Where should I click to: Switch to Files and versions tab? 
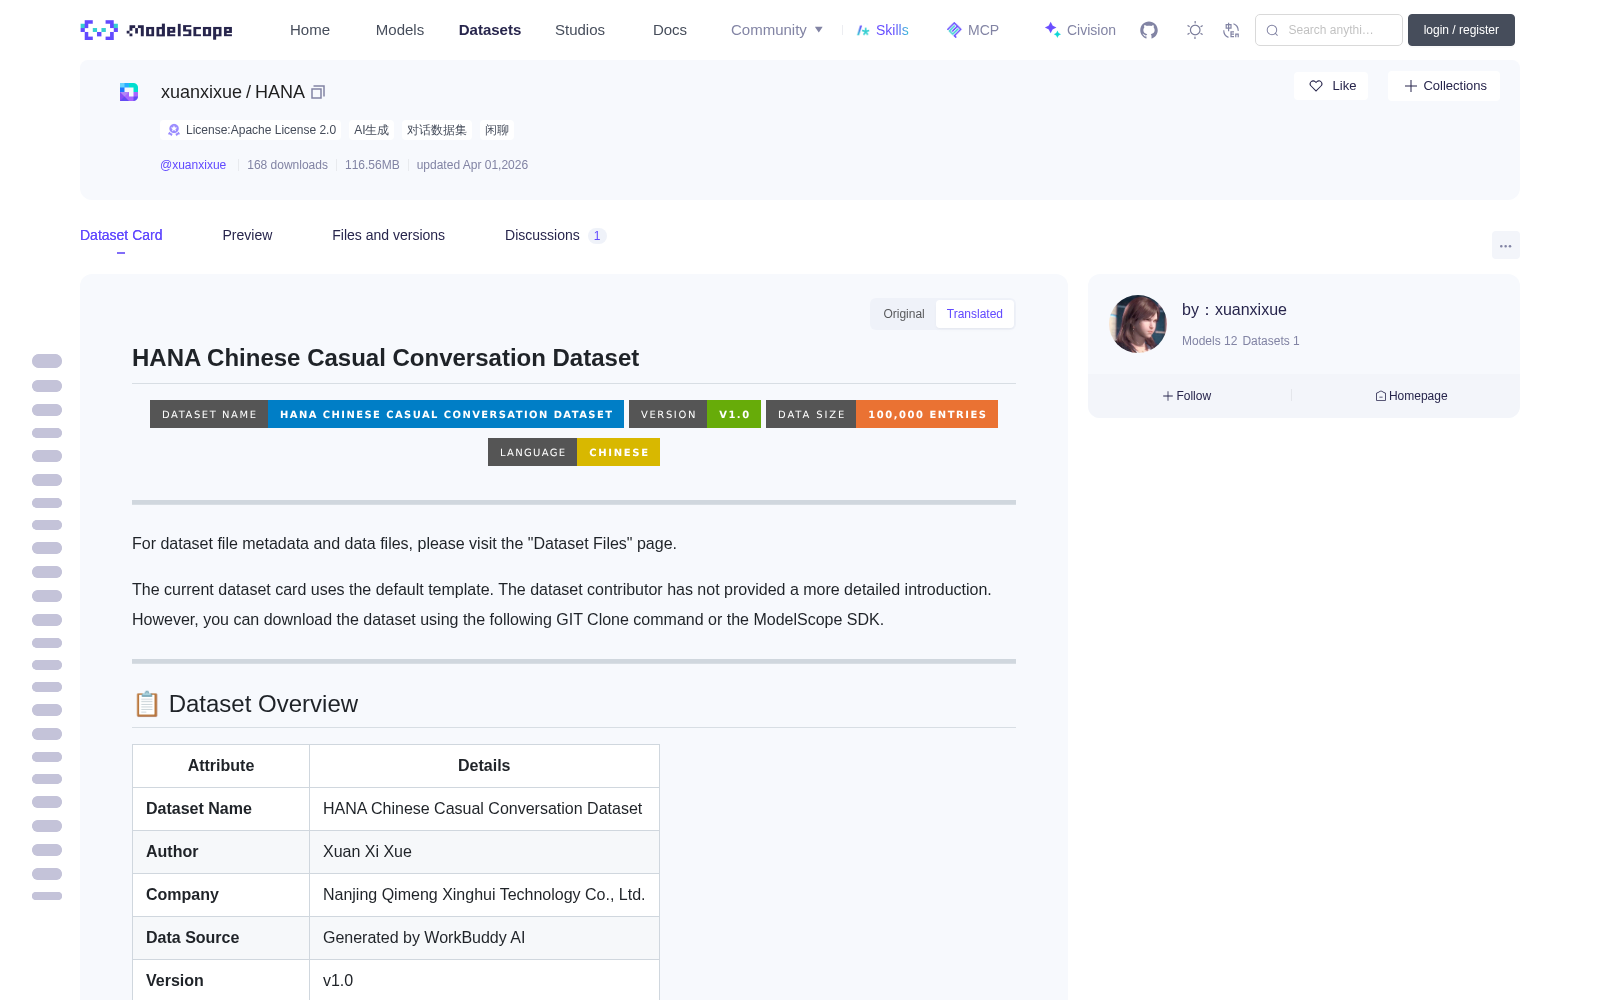click(388, 235)
